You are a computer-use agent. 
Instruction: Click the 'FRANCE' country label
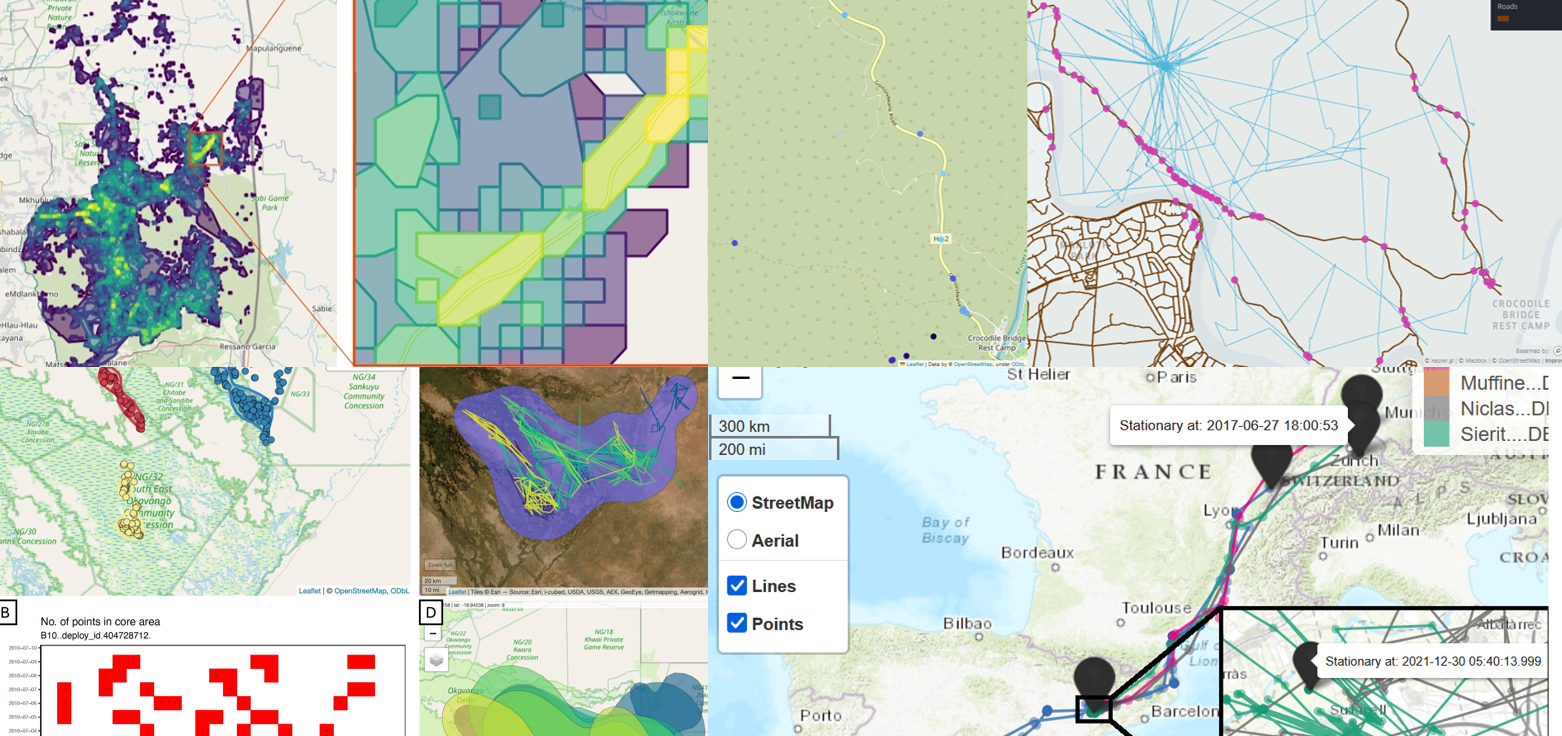(x=1151, y=470)
